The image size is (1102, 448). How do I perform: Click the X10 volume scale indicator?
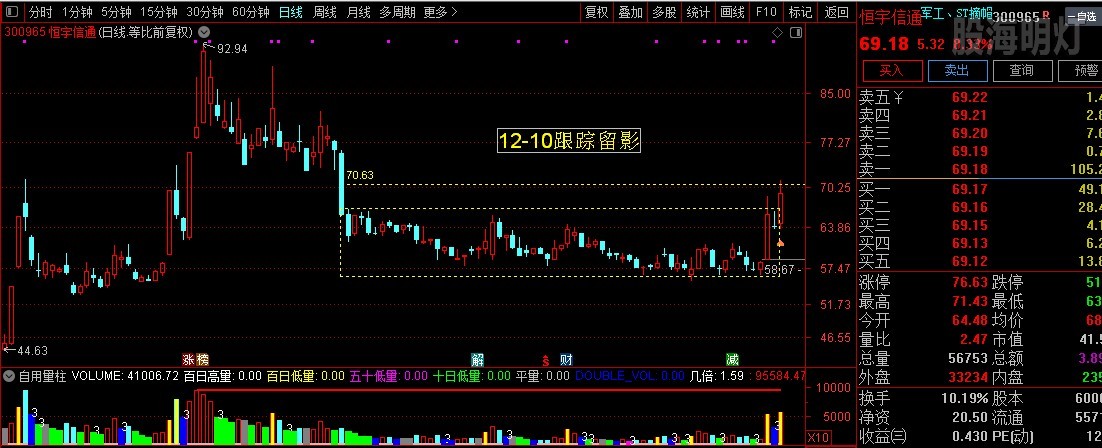816,437
